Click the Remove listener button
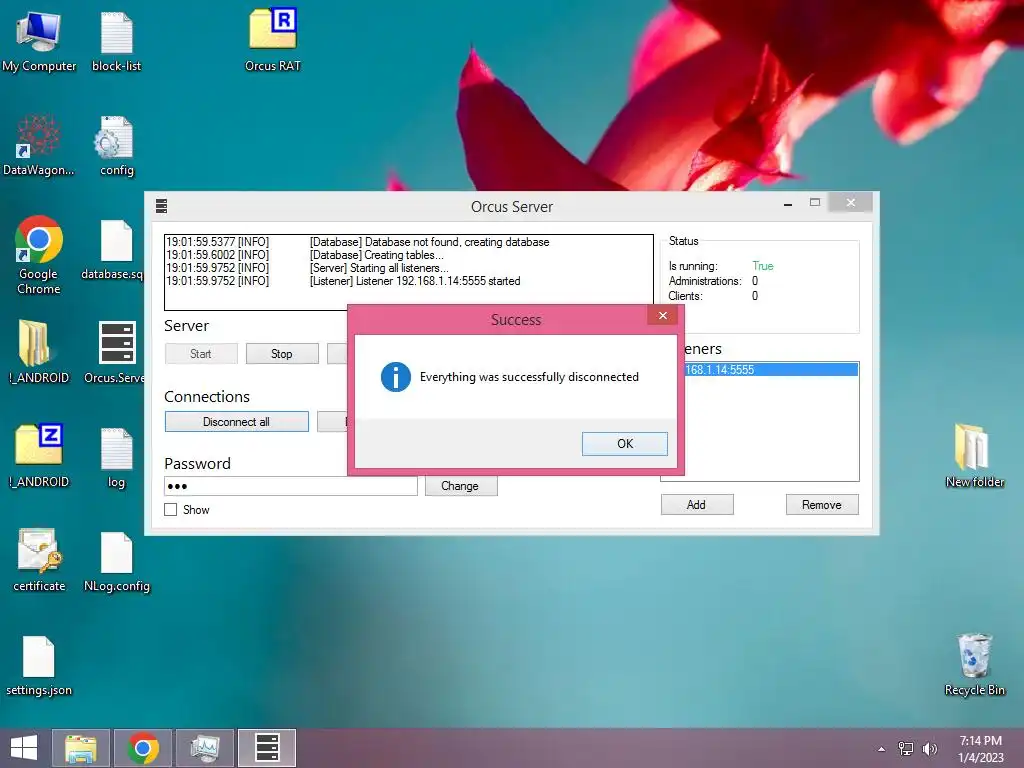 (822, 505)
